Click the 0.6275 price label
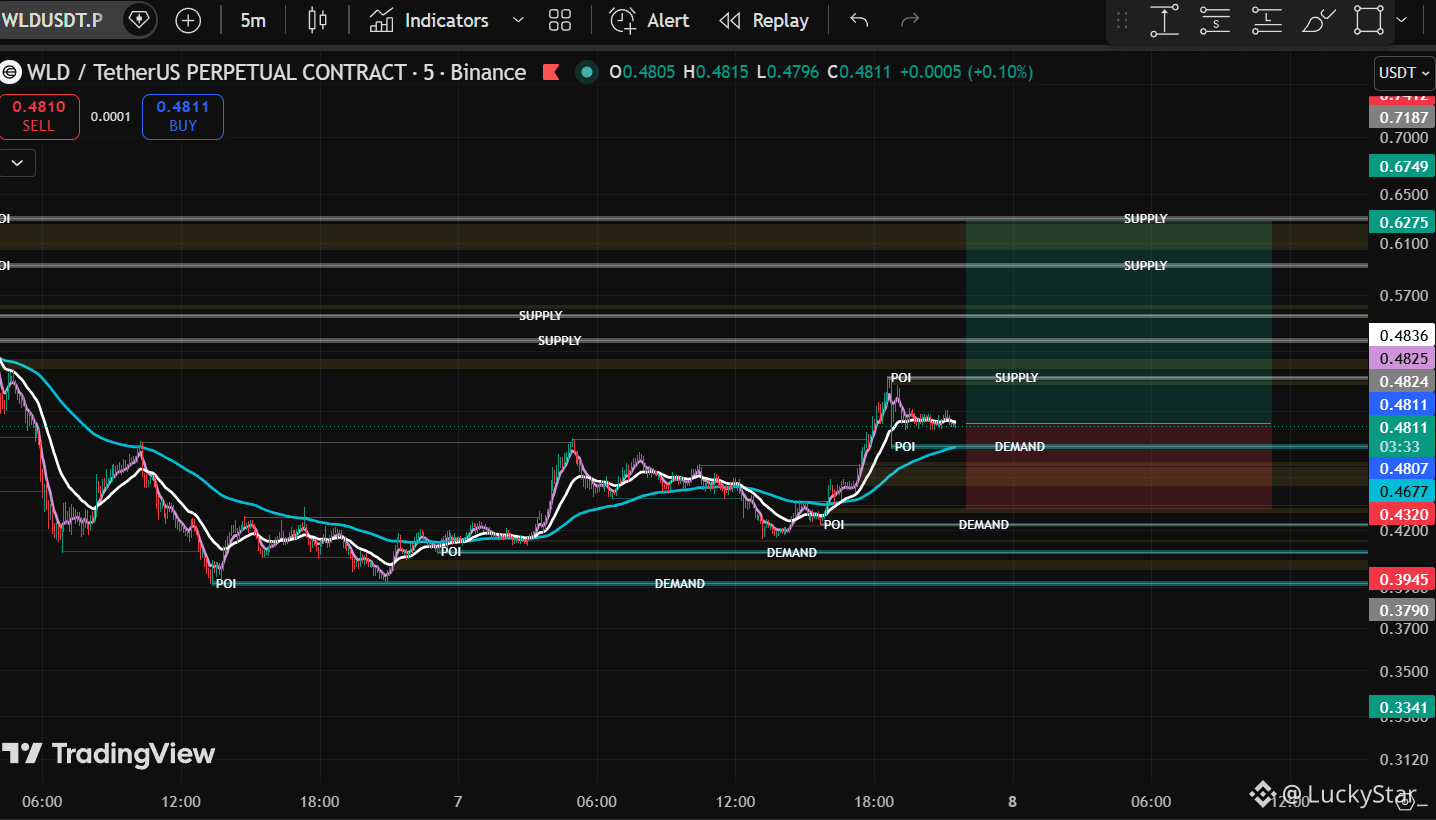 (x=1402, y=222)
